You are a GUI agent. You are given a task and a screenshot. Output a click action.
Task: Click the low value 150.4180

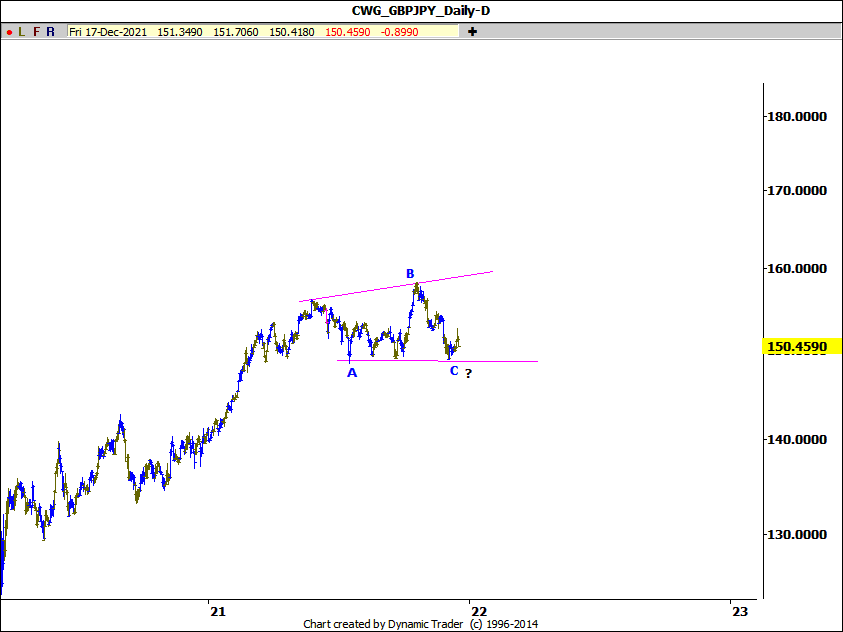pos(291,32)
